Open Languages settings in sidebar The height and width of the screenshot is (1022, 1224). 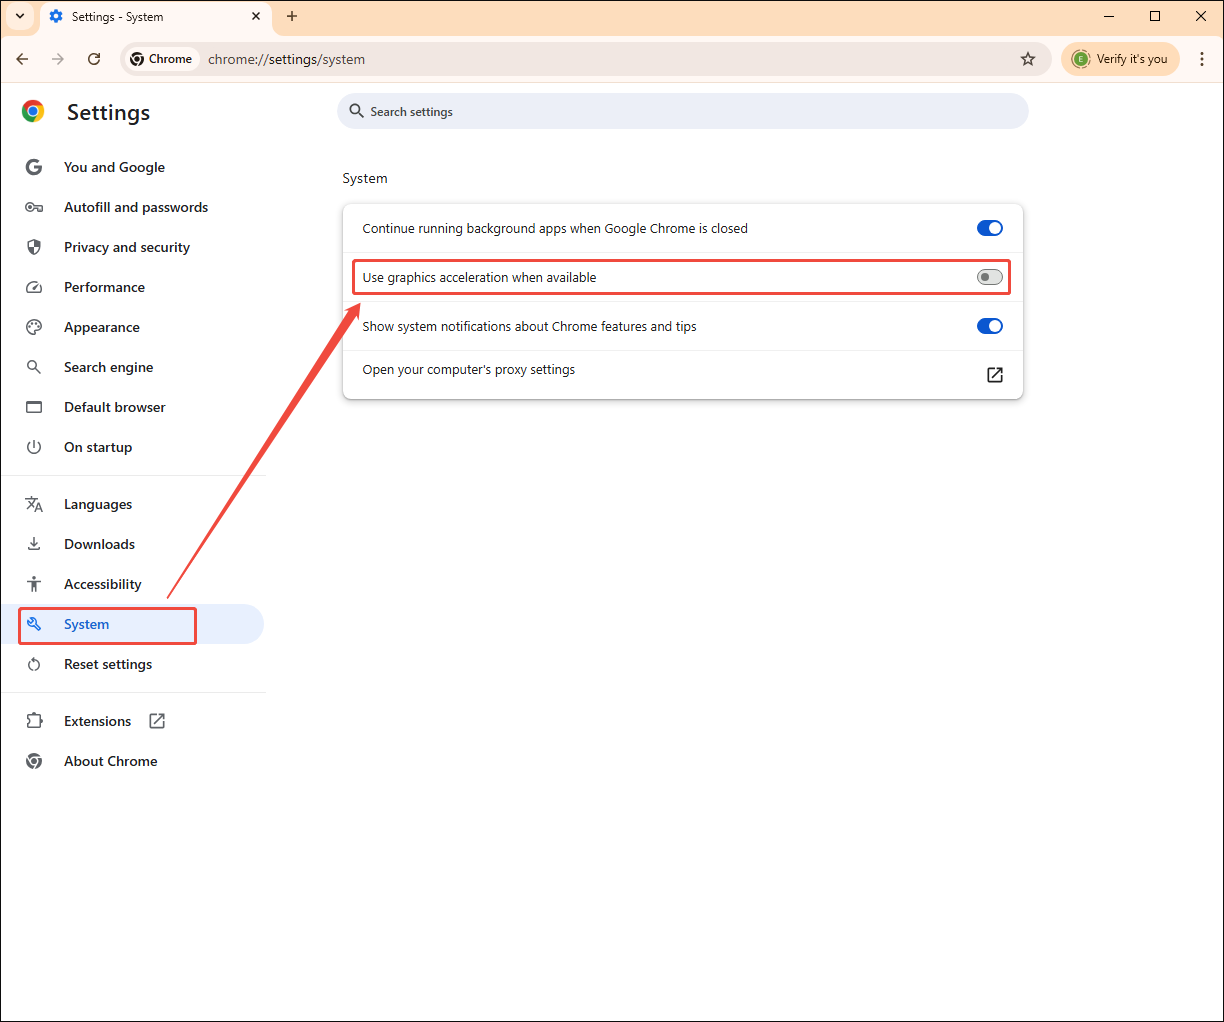coord(98,504)
